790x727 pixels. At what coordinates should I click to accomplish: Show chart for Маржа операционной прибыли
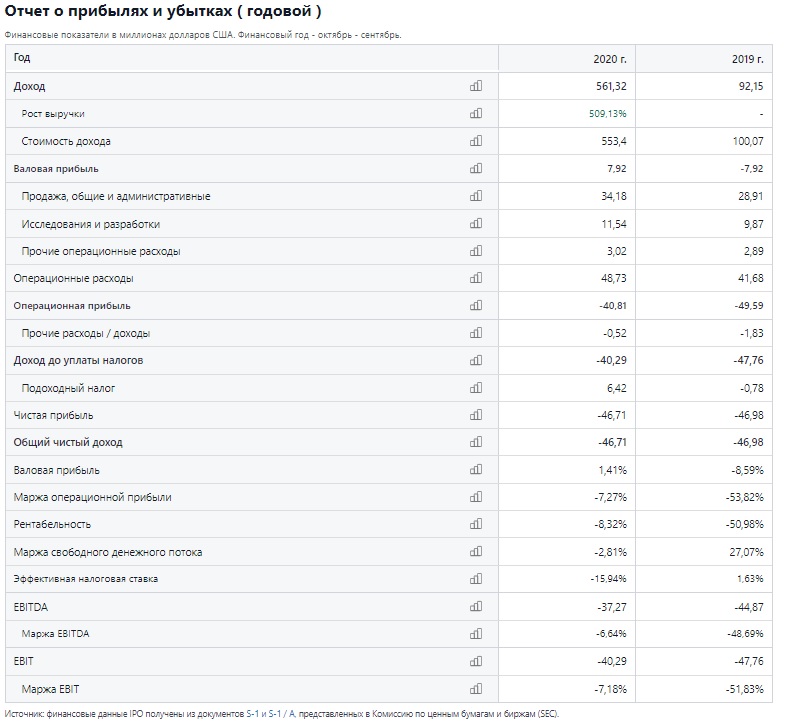(476, 497)
